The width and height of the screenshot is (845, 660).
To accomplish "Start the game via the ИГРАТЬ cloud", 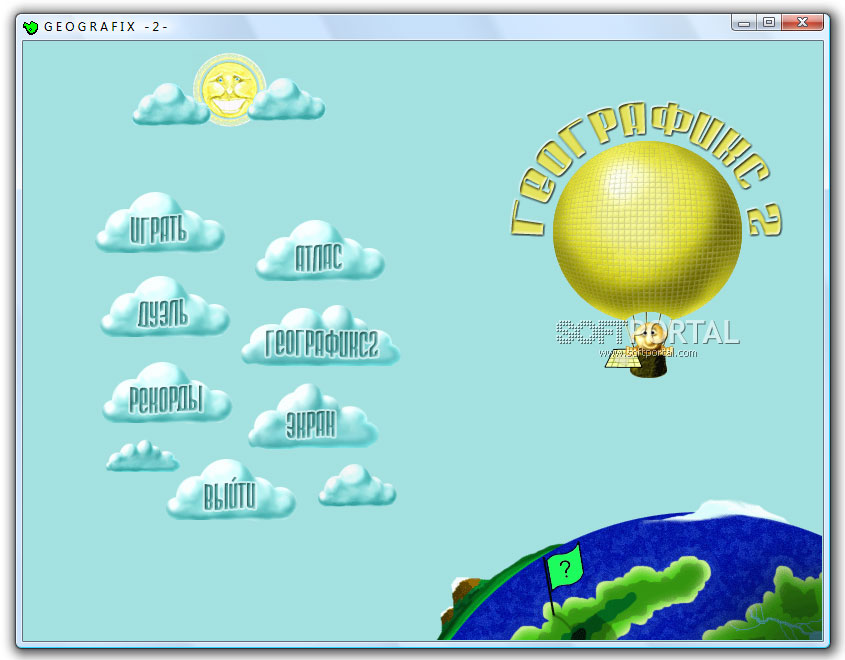I will click(160, 224).
